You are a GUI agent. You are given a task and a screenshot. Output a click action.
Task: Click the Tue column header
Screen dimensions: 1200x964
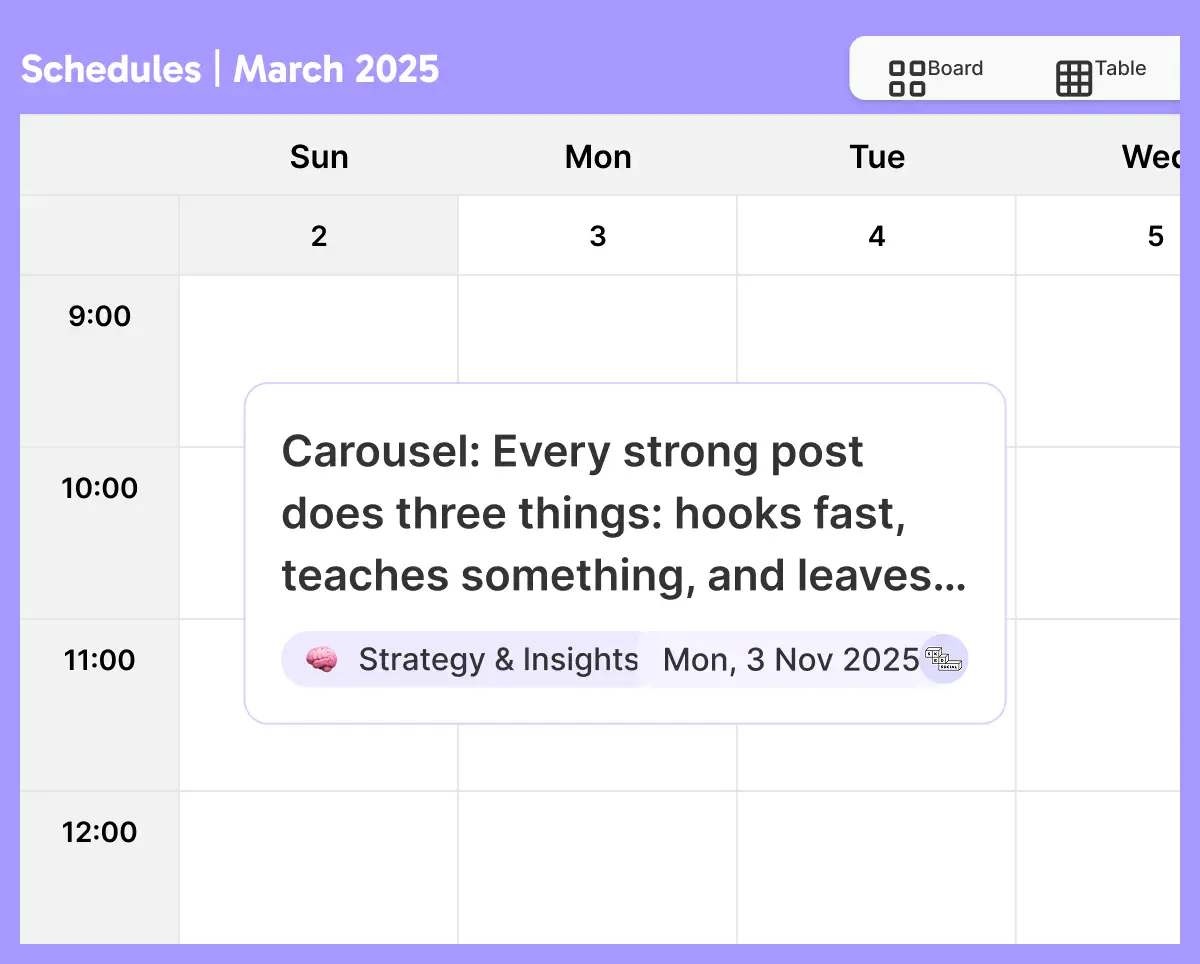tap(876, 156)
